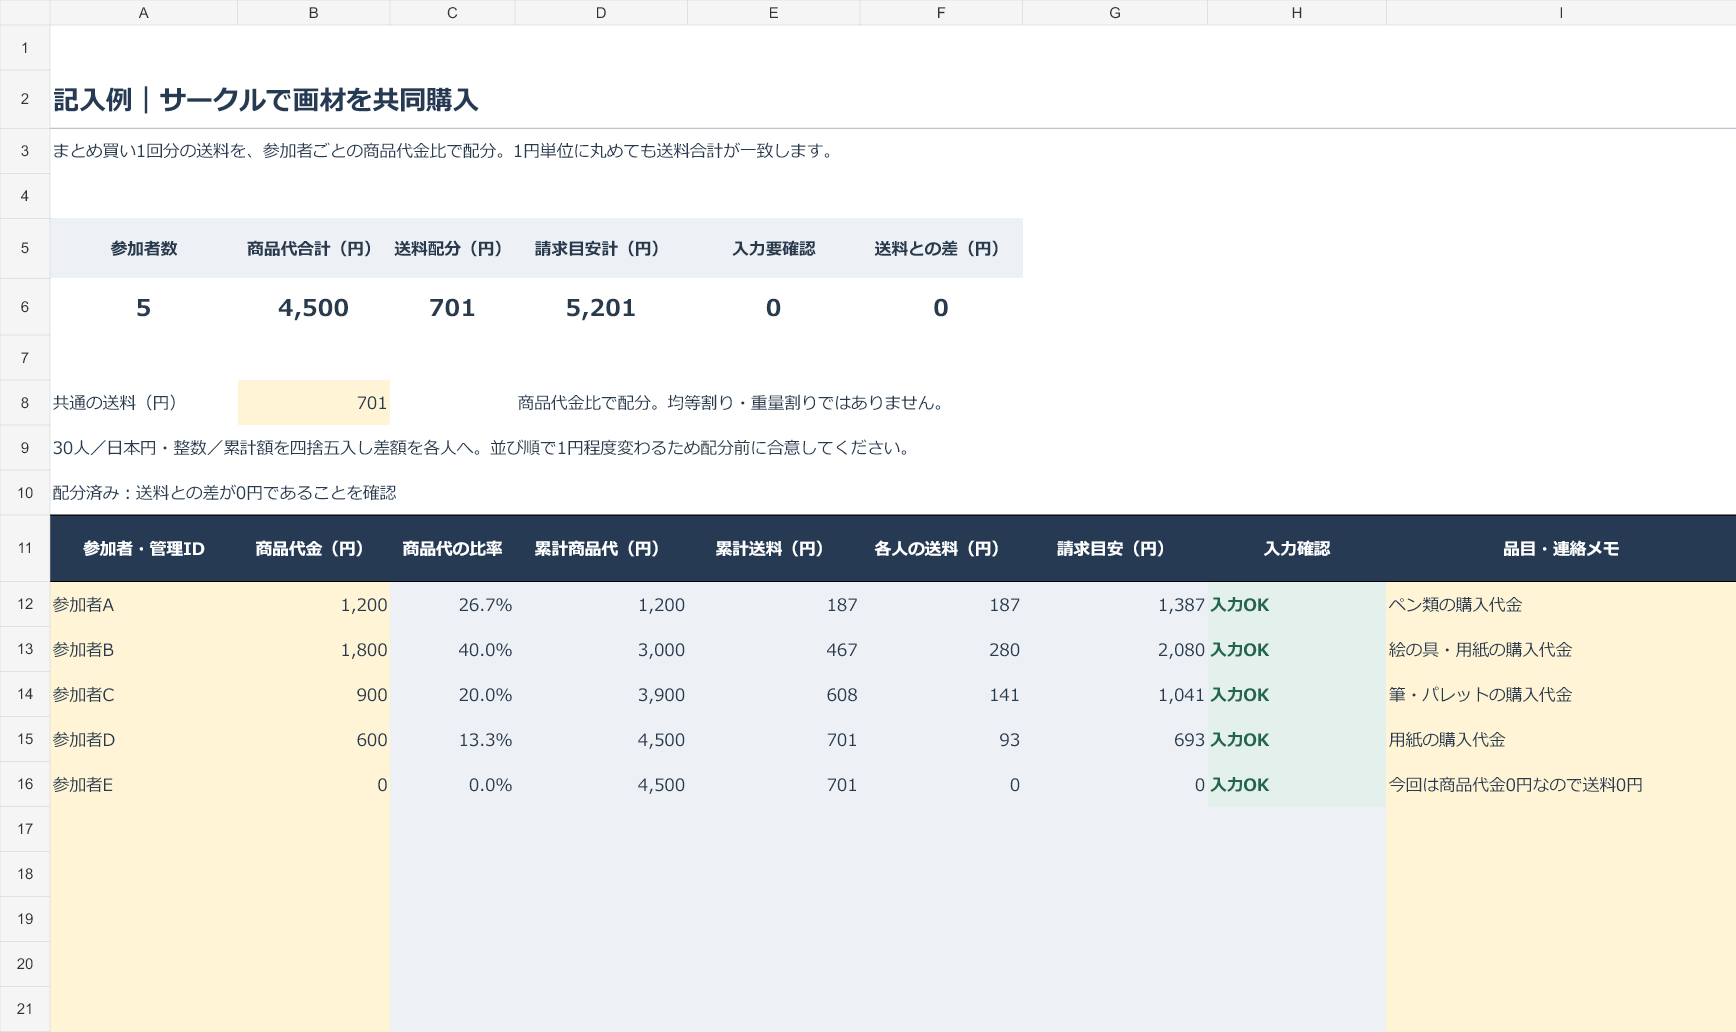Image resolution: width=1736 pixels, height=1032 pixels.
Task: Select the memo cell ペン類の購入代金
Action: pyautogui.click(x=1560, y=604)
